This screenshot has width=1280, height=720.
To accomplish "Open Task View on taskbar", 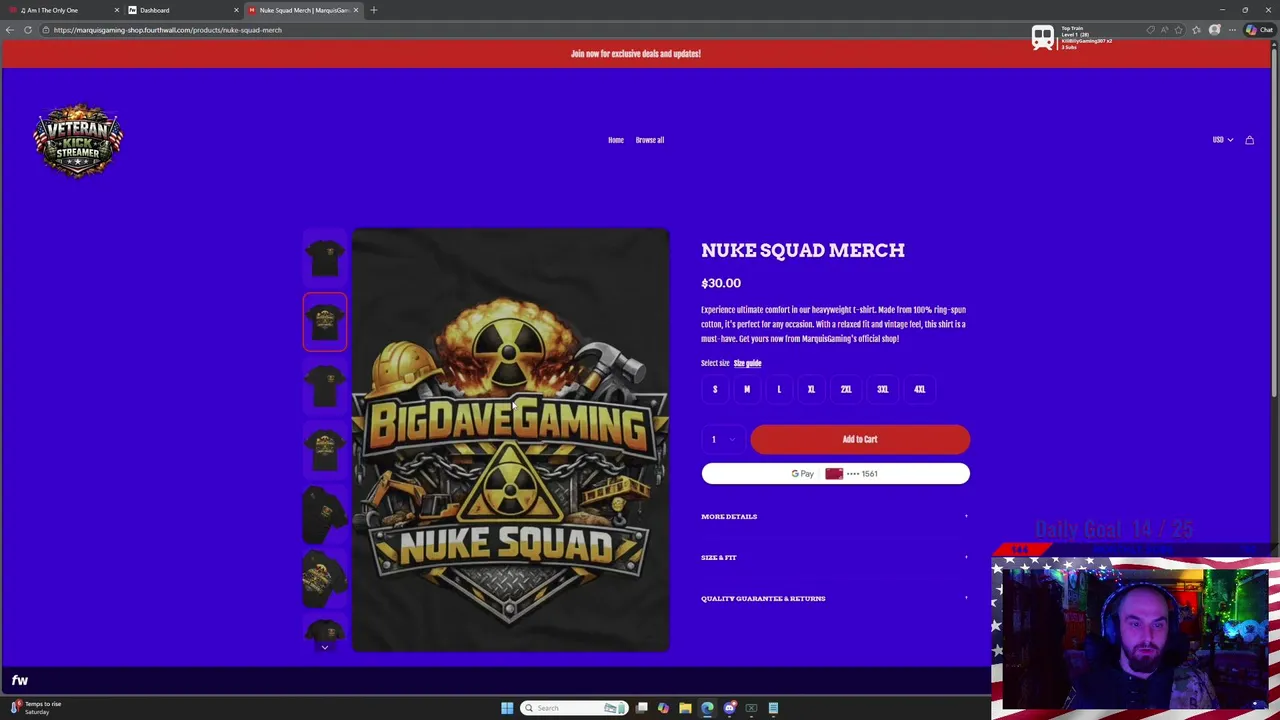I will point(641,708).
